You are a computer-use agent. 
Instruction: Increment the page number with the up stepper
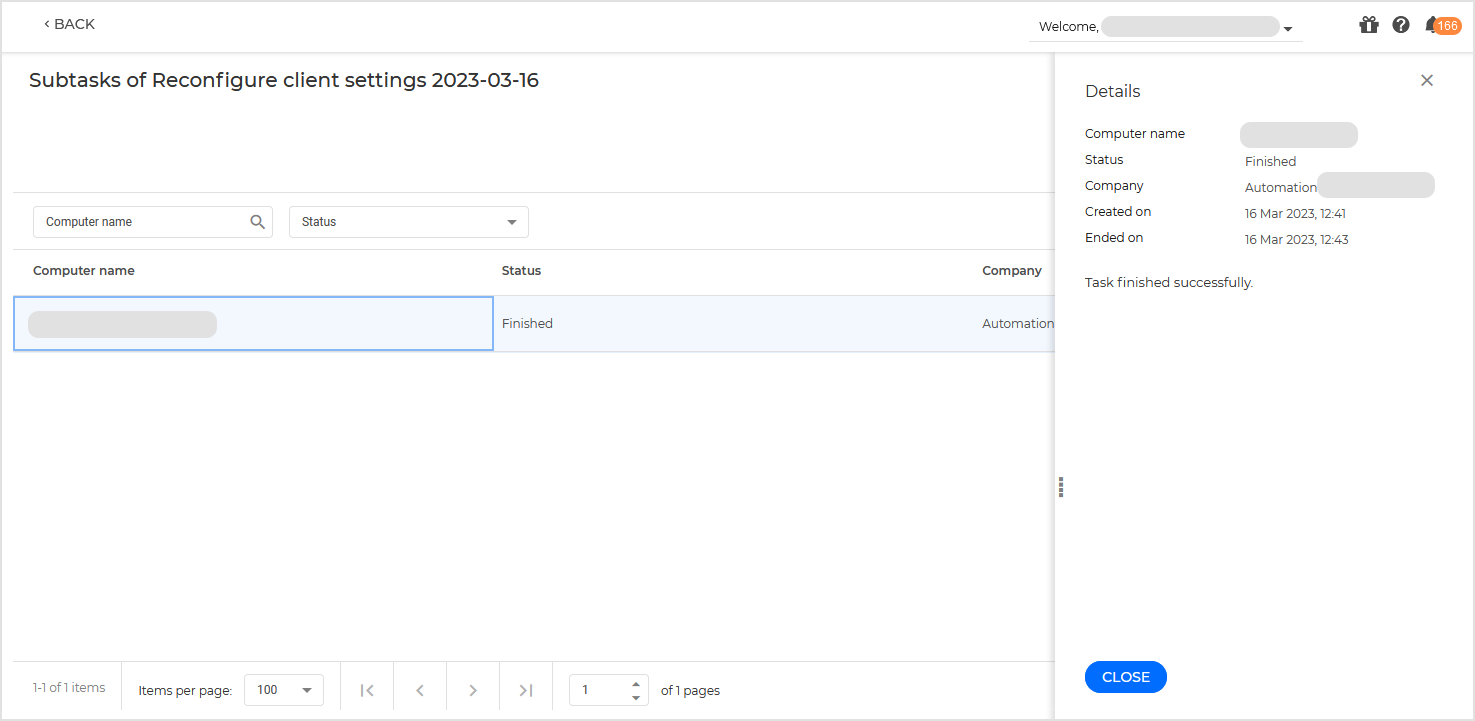tap(635, 684)
